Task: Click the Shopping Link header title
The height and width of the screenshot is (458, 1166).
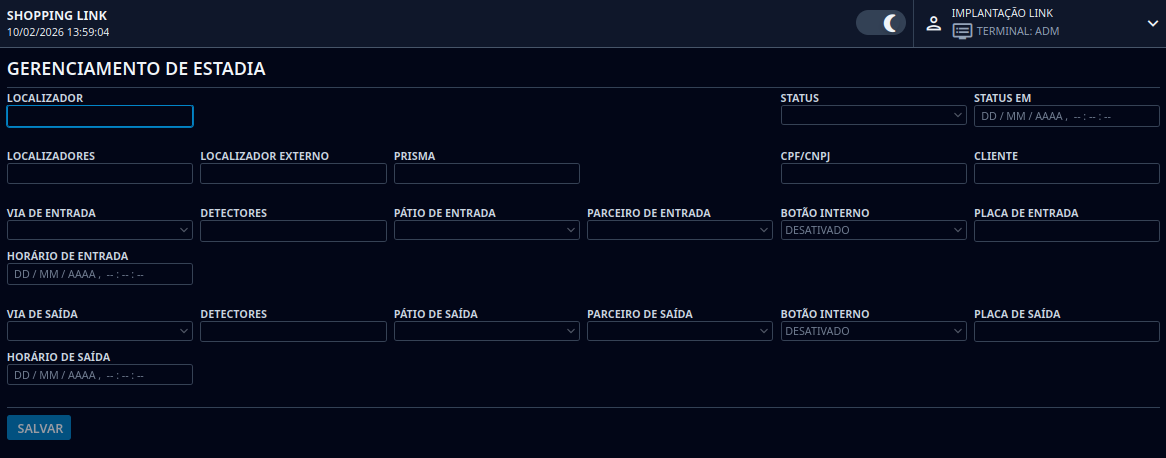Action: pyautogui.click(x=57, y=16)
